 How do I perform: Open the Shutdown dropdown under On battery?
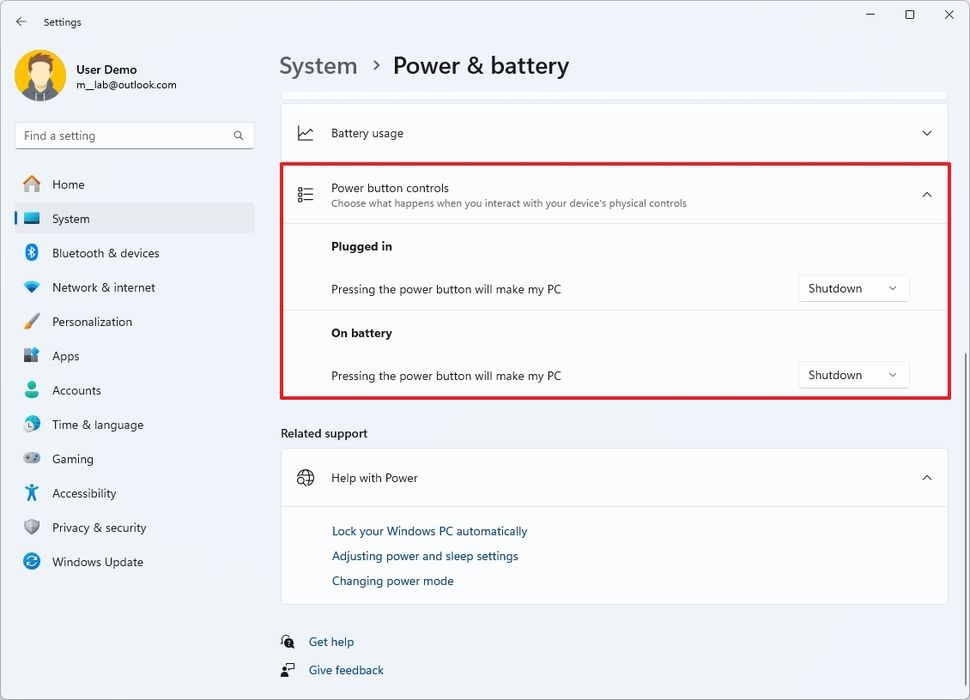[853, 374]
